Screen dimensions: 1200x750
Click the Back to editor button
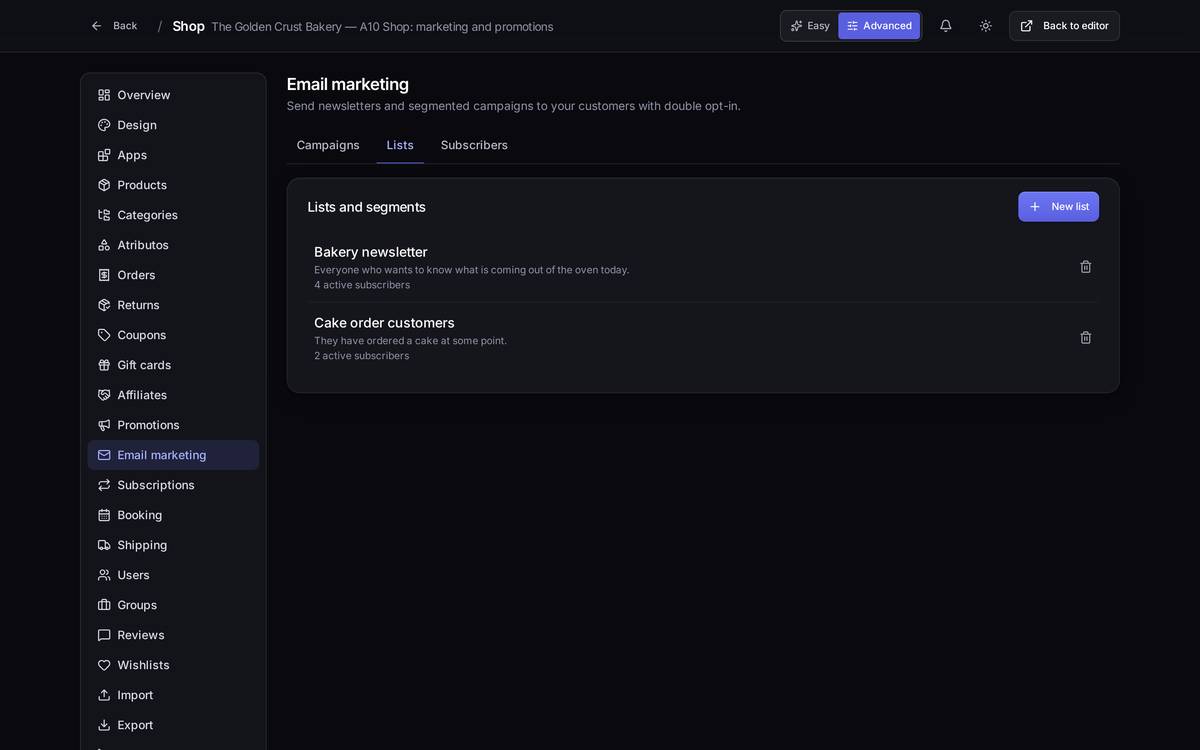pyautogui.click(x=1064, y=26)
